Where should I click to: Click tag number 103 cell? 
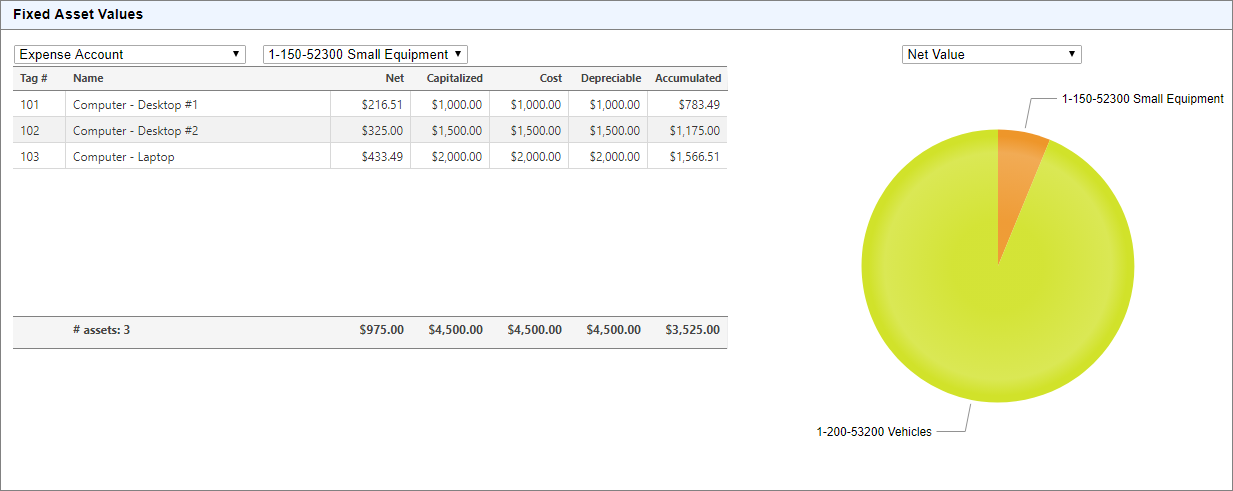30,157
